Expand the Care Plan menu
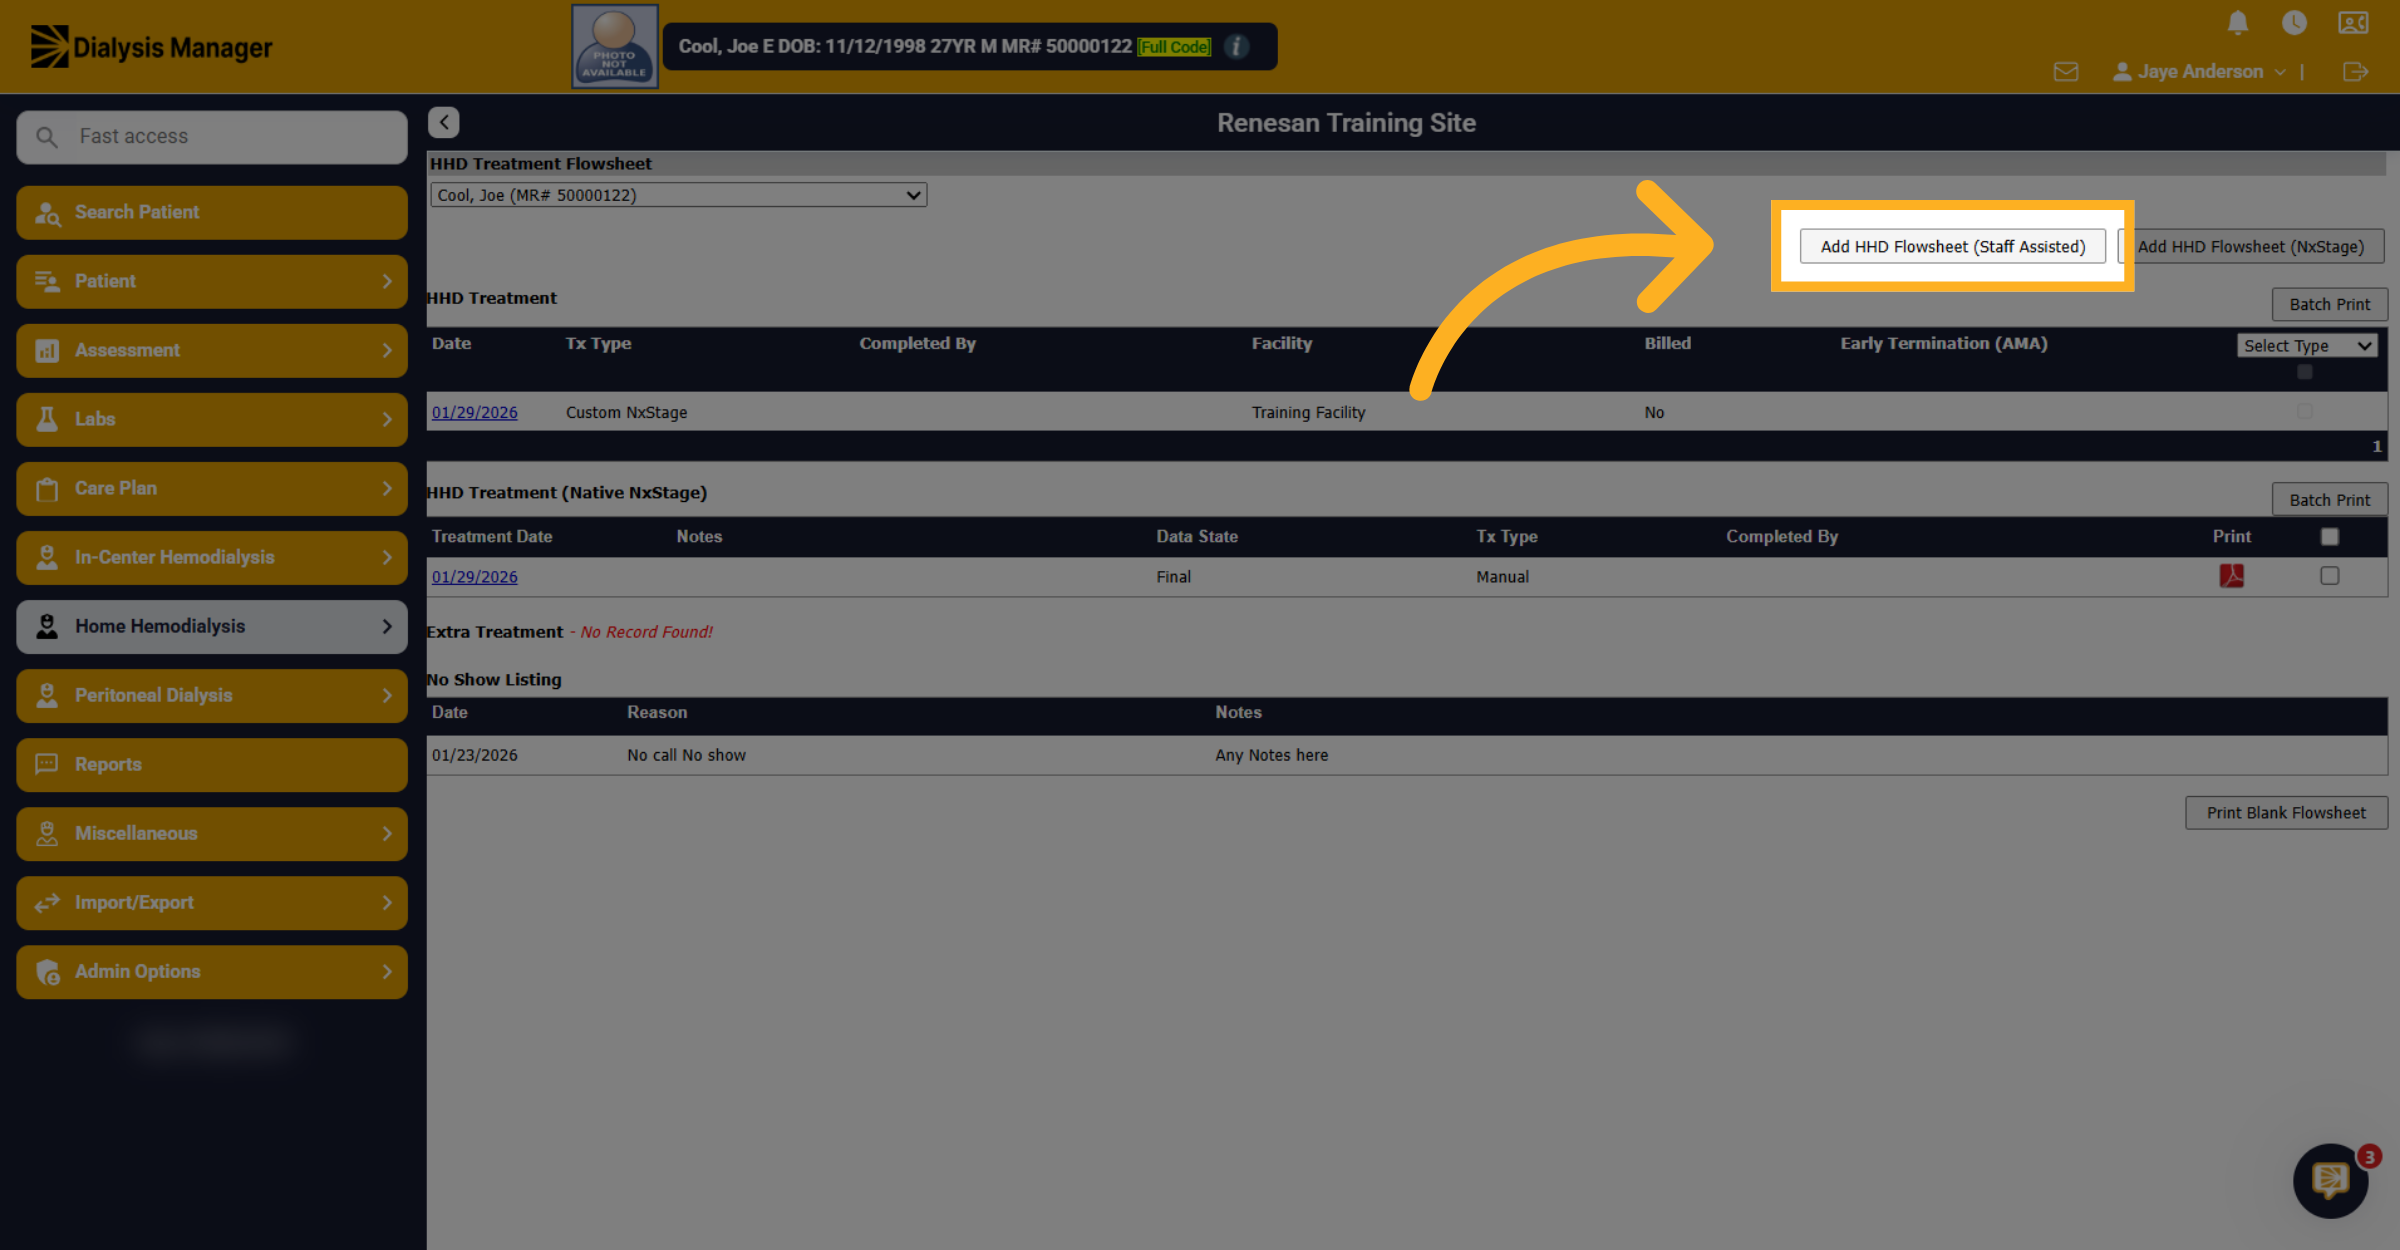 pos(212,488)
